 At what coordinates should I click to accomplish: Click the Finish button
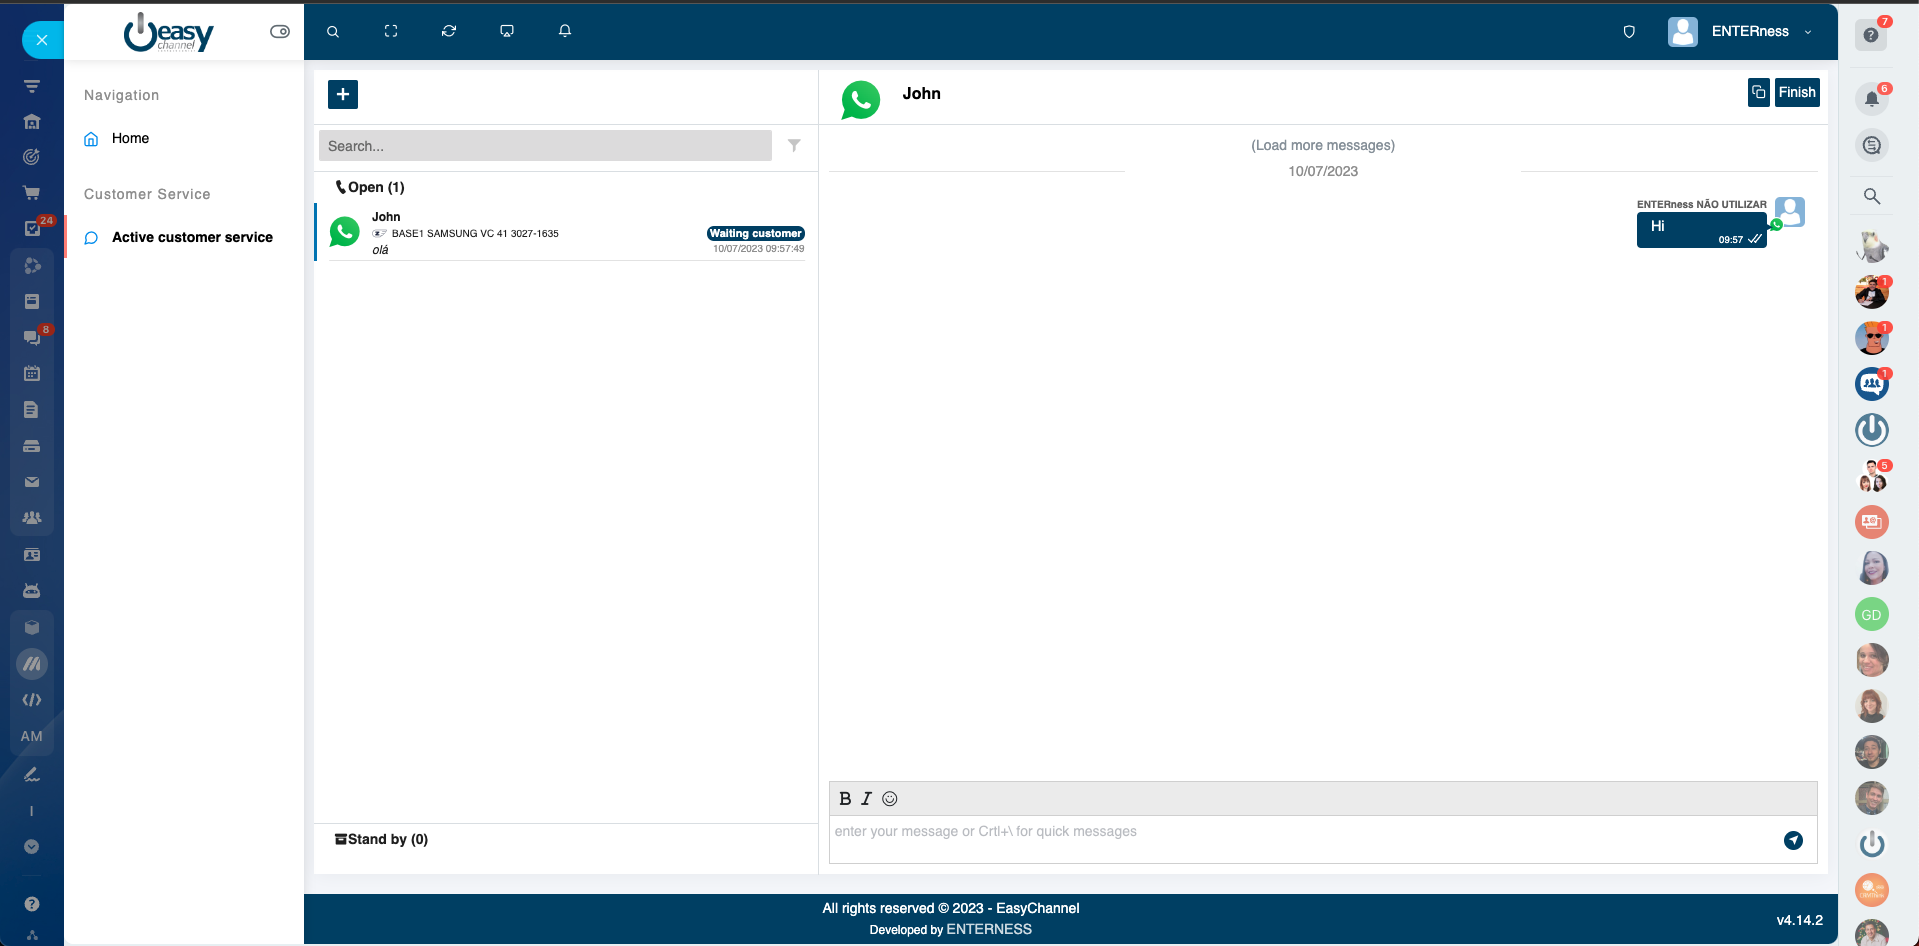[1796, 92]
